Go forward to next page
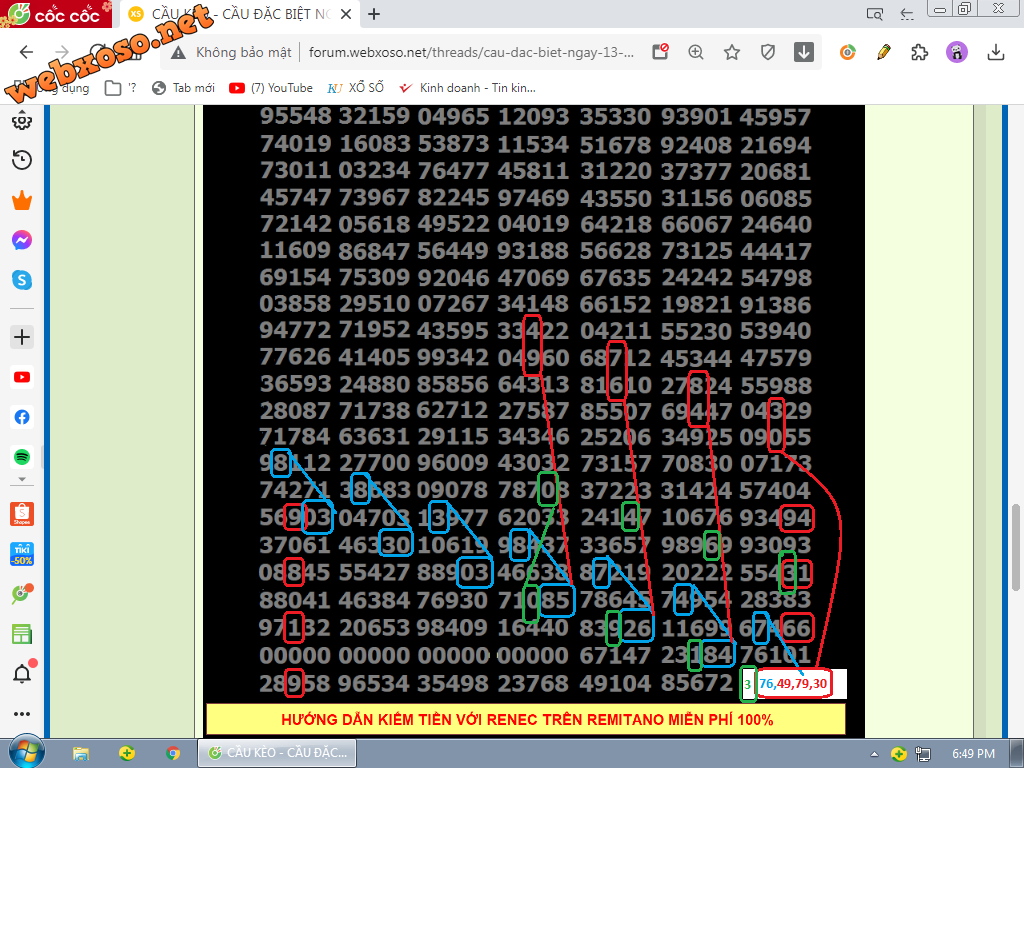This screenshot has height=952, width=1036. tap(62, 53)
